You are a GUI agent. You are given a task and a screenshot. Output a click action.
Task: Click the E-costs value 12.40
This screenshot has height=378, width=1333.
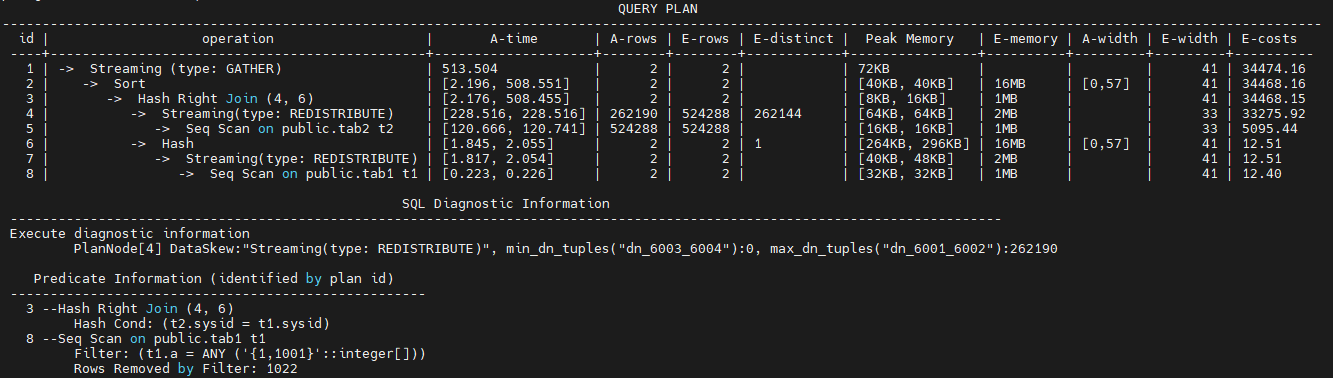click(1261, 174)
